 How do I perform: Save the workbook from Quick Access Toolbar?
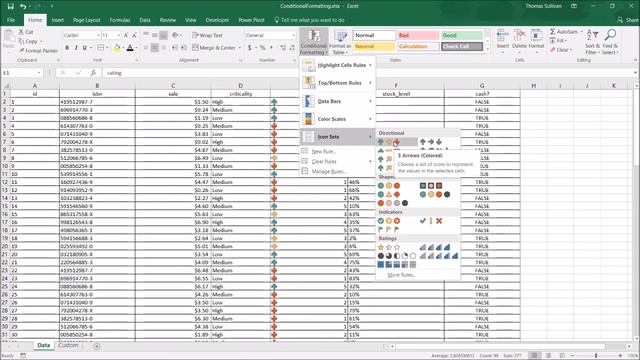(10, 6)
